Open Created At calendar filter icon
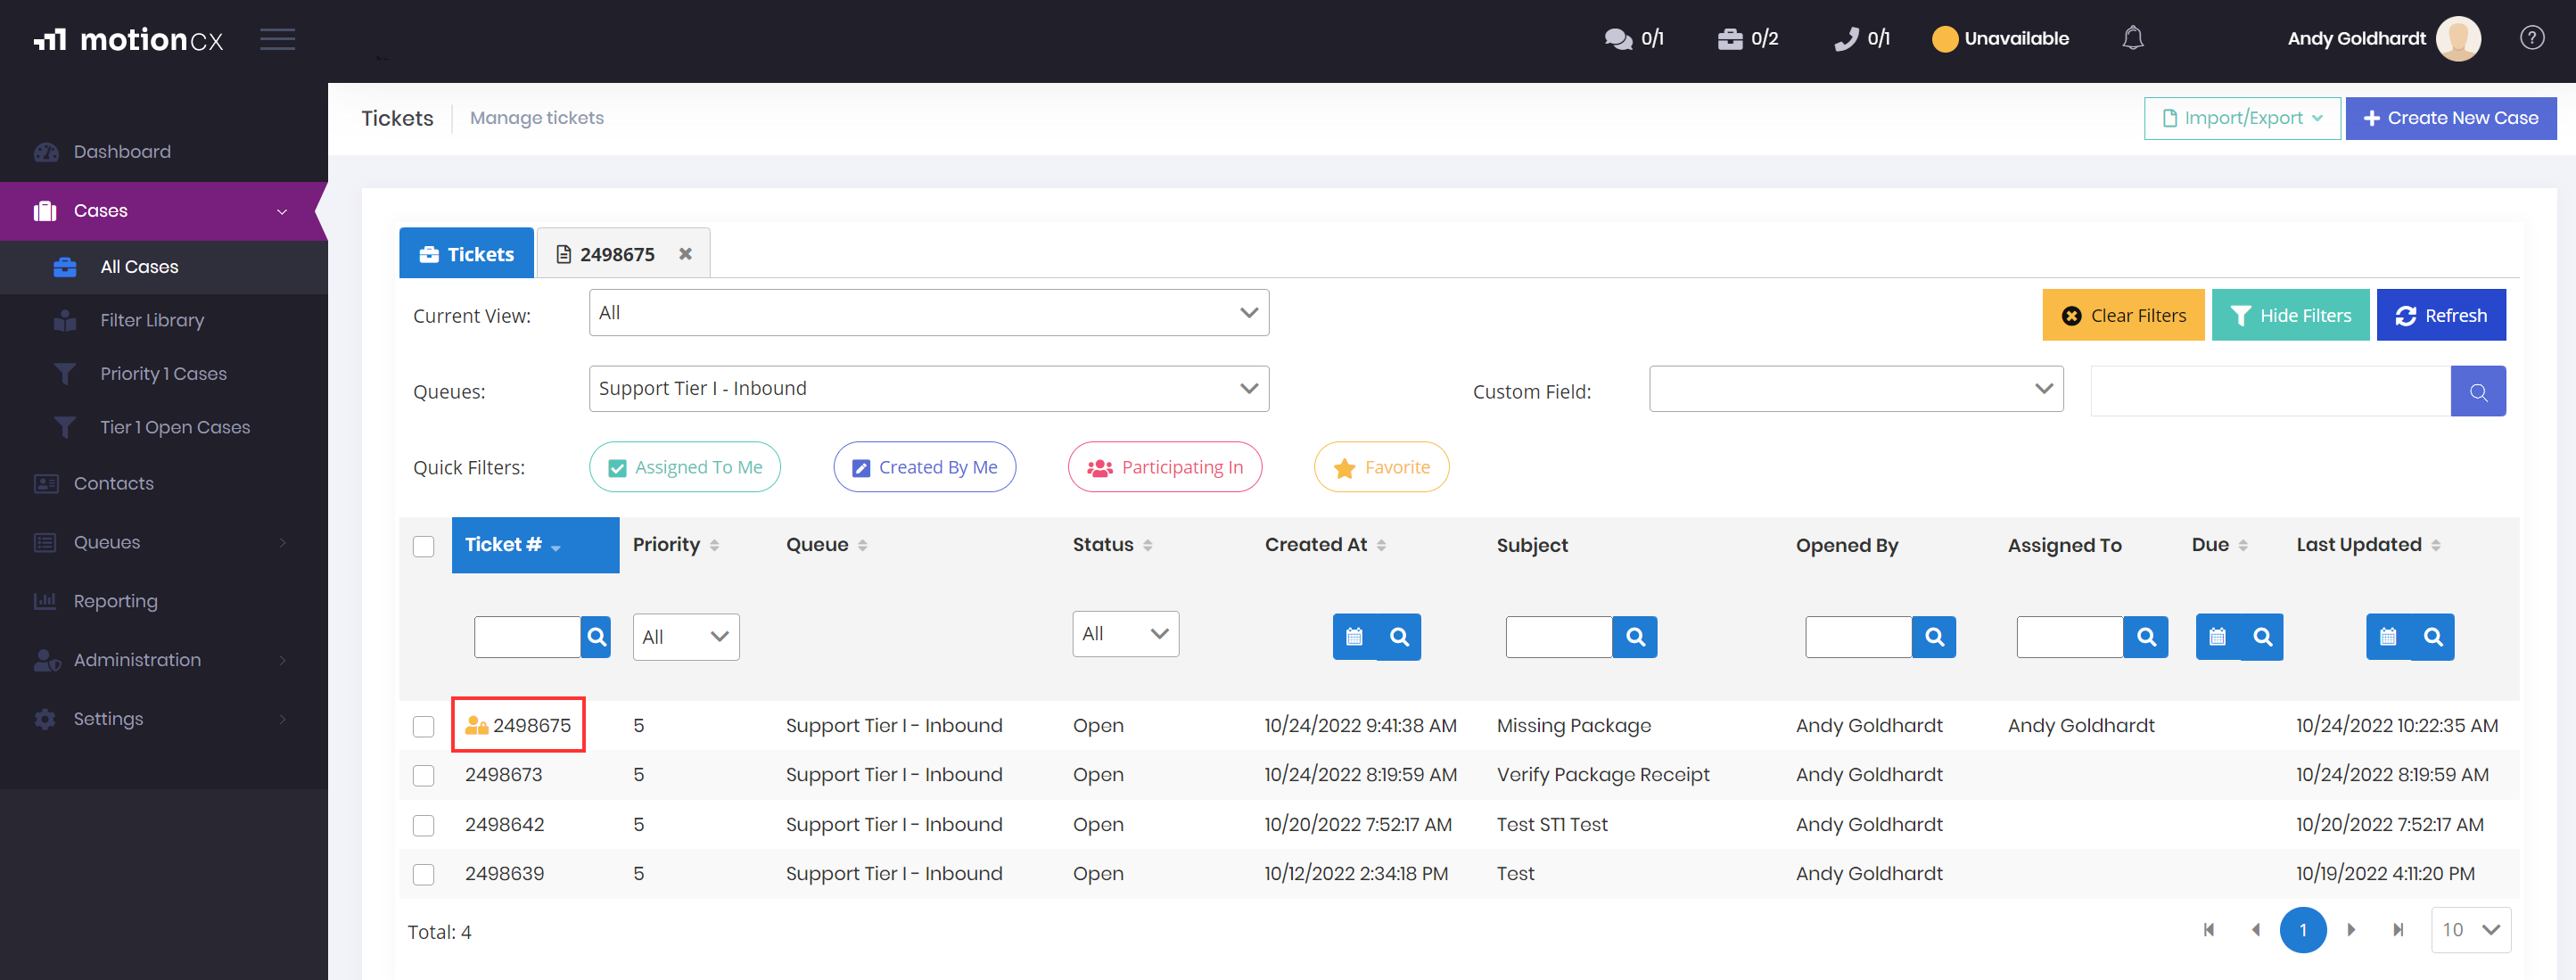 click(x=1354, y=637)
